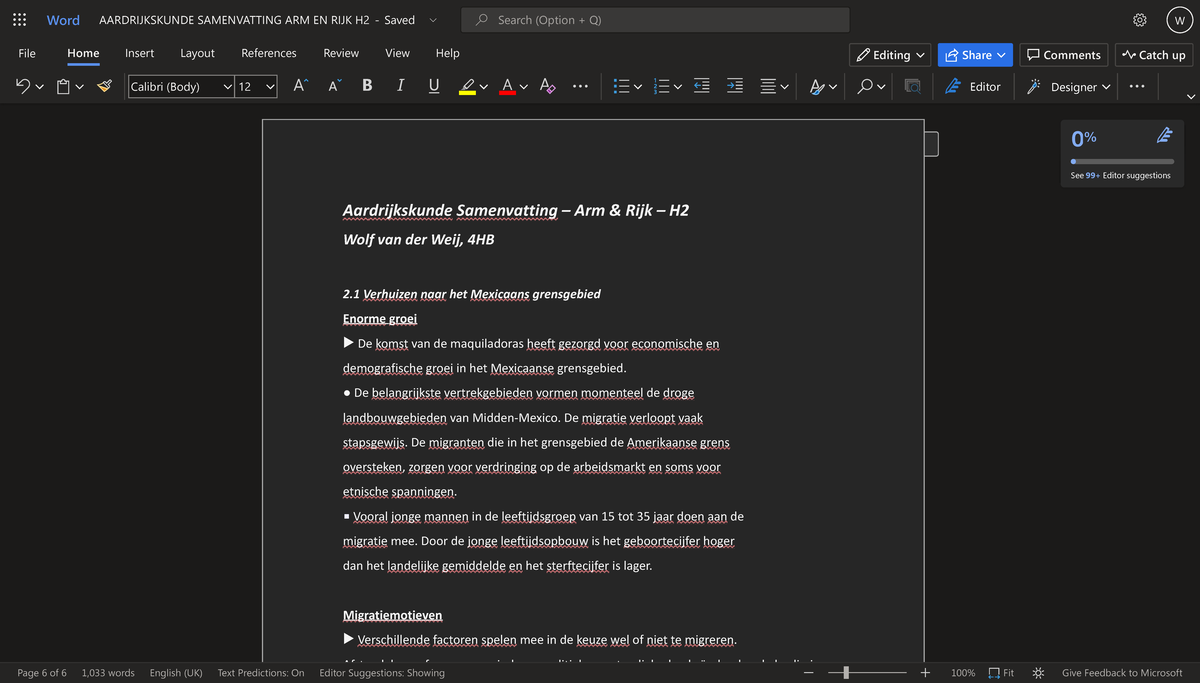Click the blue Share button
This screenshot has height=683, width=1200.
pyautogui.click(x=975, y=55)
